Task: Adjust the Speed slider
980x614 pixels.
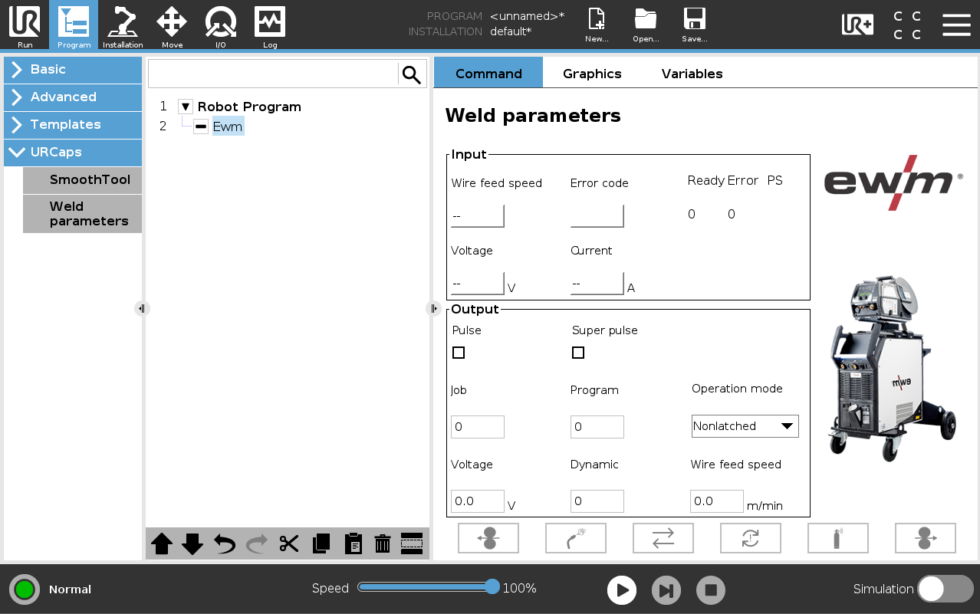Action: (x=491, y=587)
